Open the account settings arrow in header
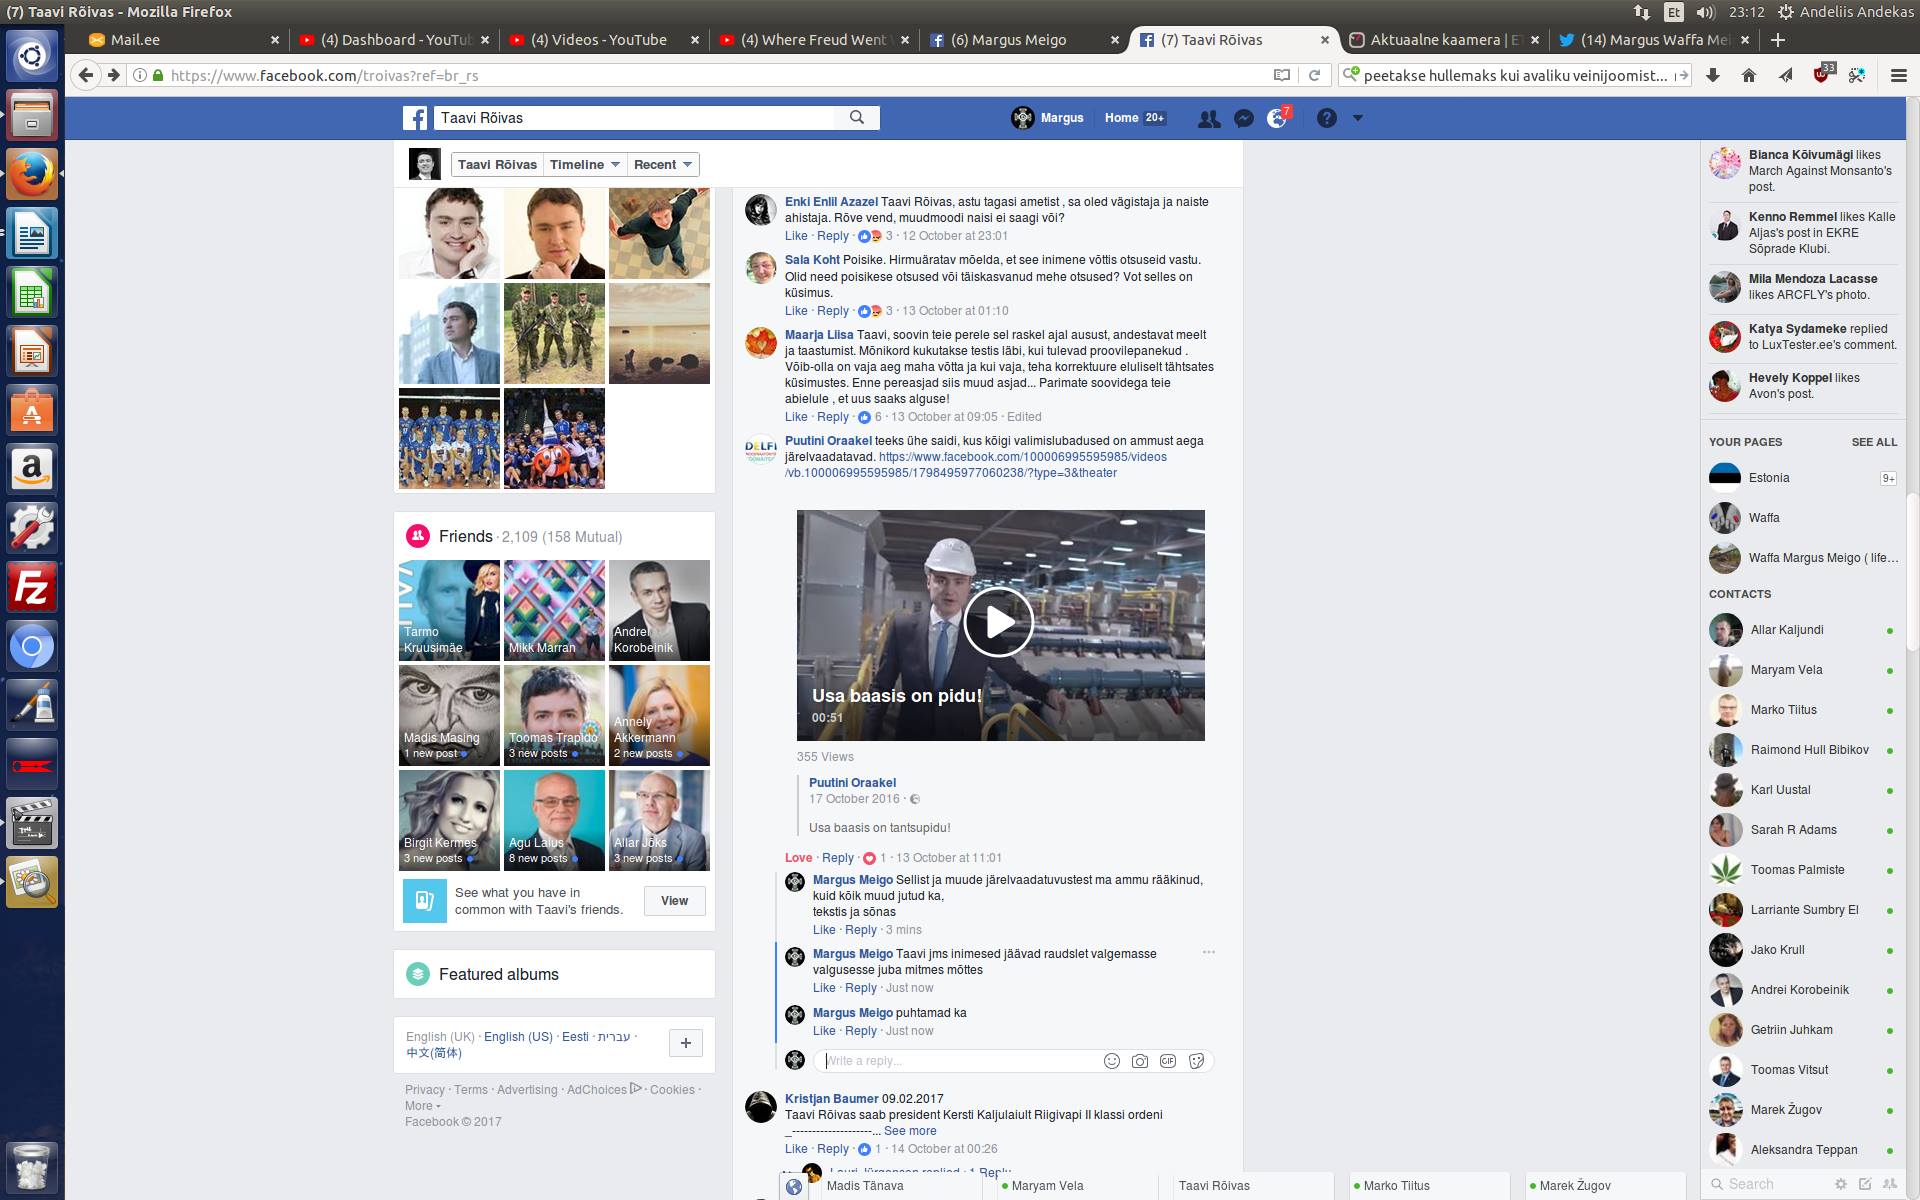Screen dimensions: 1920x1200 [1357, 118]
